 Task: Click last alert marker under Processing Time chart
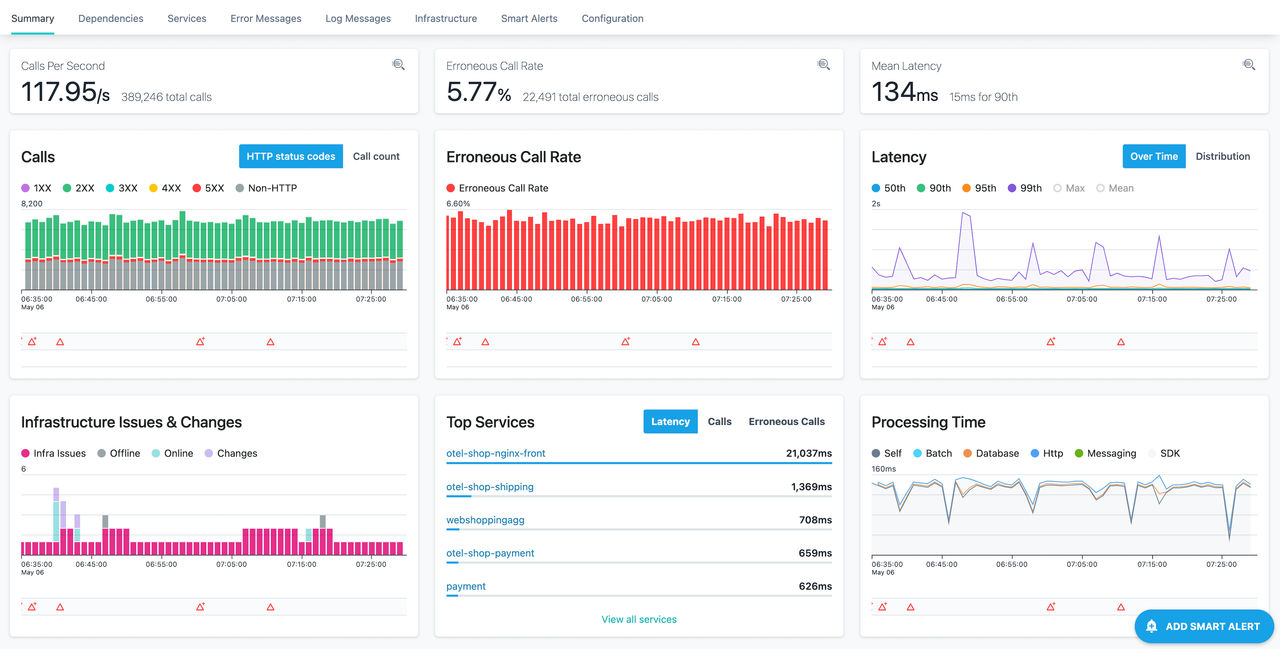pyautogui.click(x=1121, y=607)
